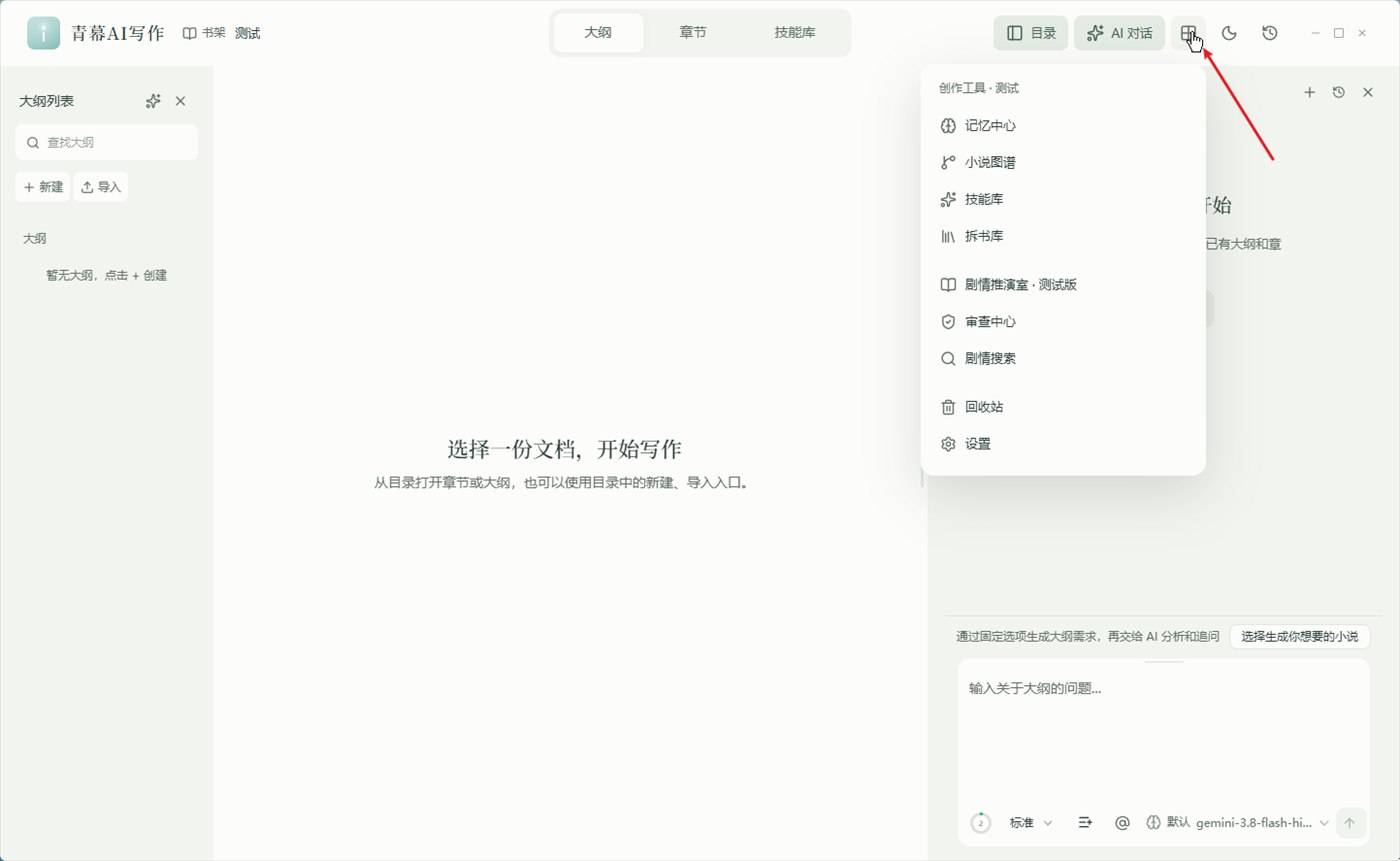The width and height of the screenshot is (1400, 861).
Task: Click the 青幕AI写作 app logo
Action: tap(43, 33)
